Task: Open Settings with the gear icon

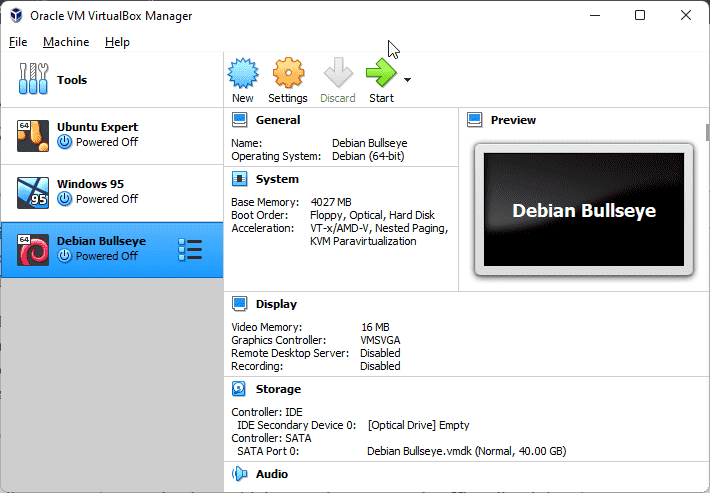Action: pos(288,73)
